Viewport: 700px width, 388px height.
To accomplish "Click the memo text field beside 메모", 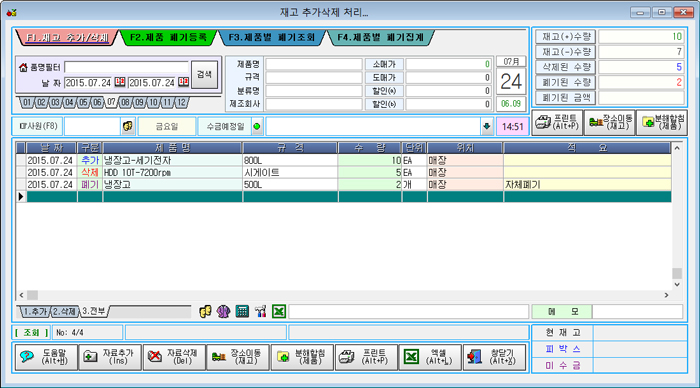I will pos(638,311).
